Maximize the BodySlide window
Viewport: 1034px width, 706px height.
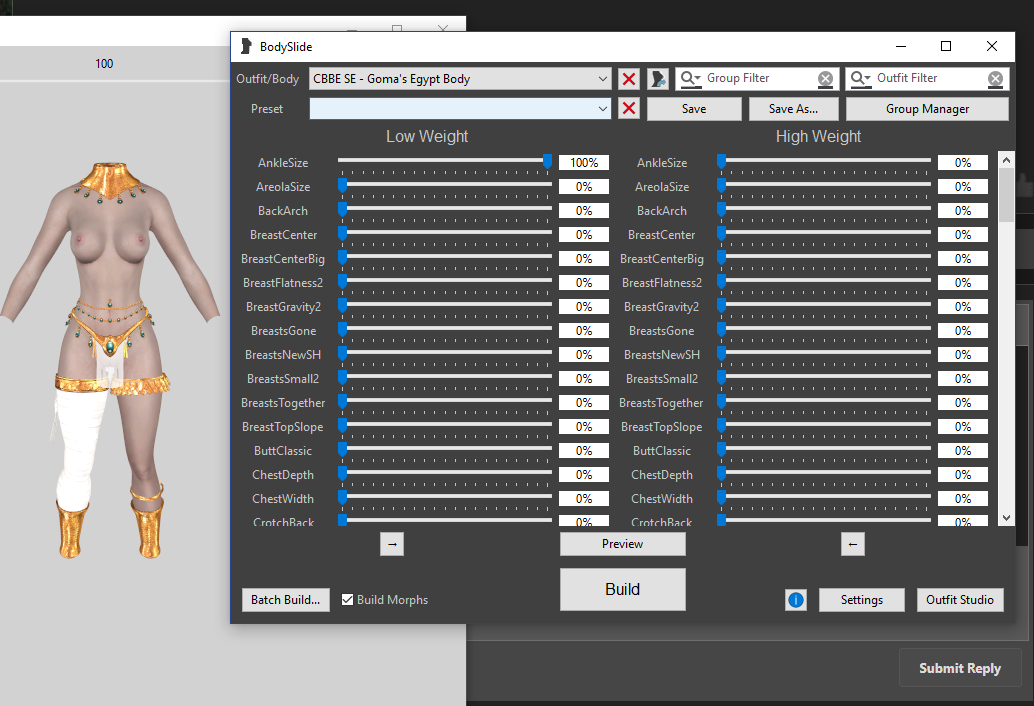point(946,46)
